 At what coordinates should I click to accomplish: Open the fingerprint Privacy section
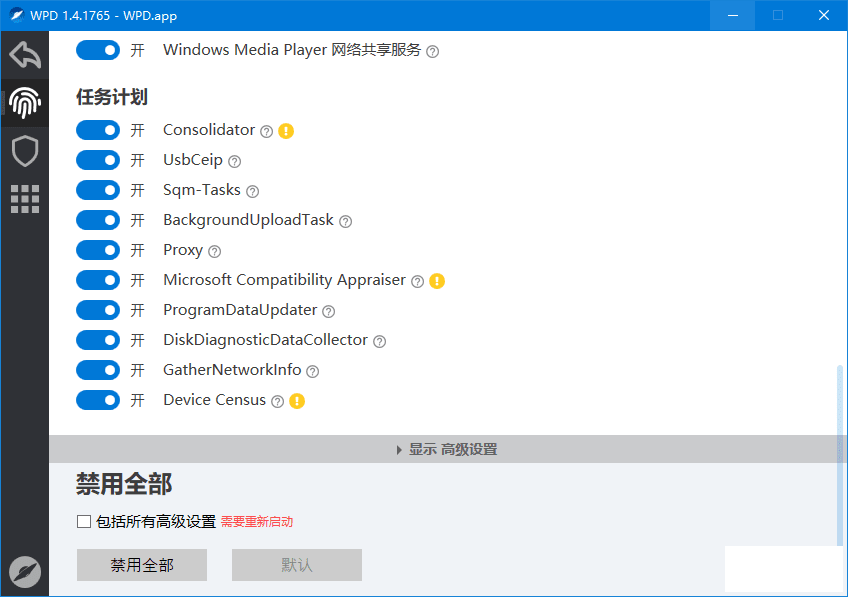pos(25,103)
